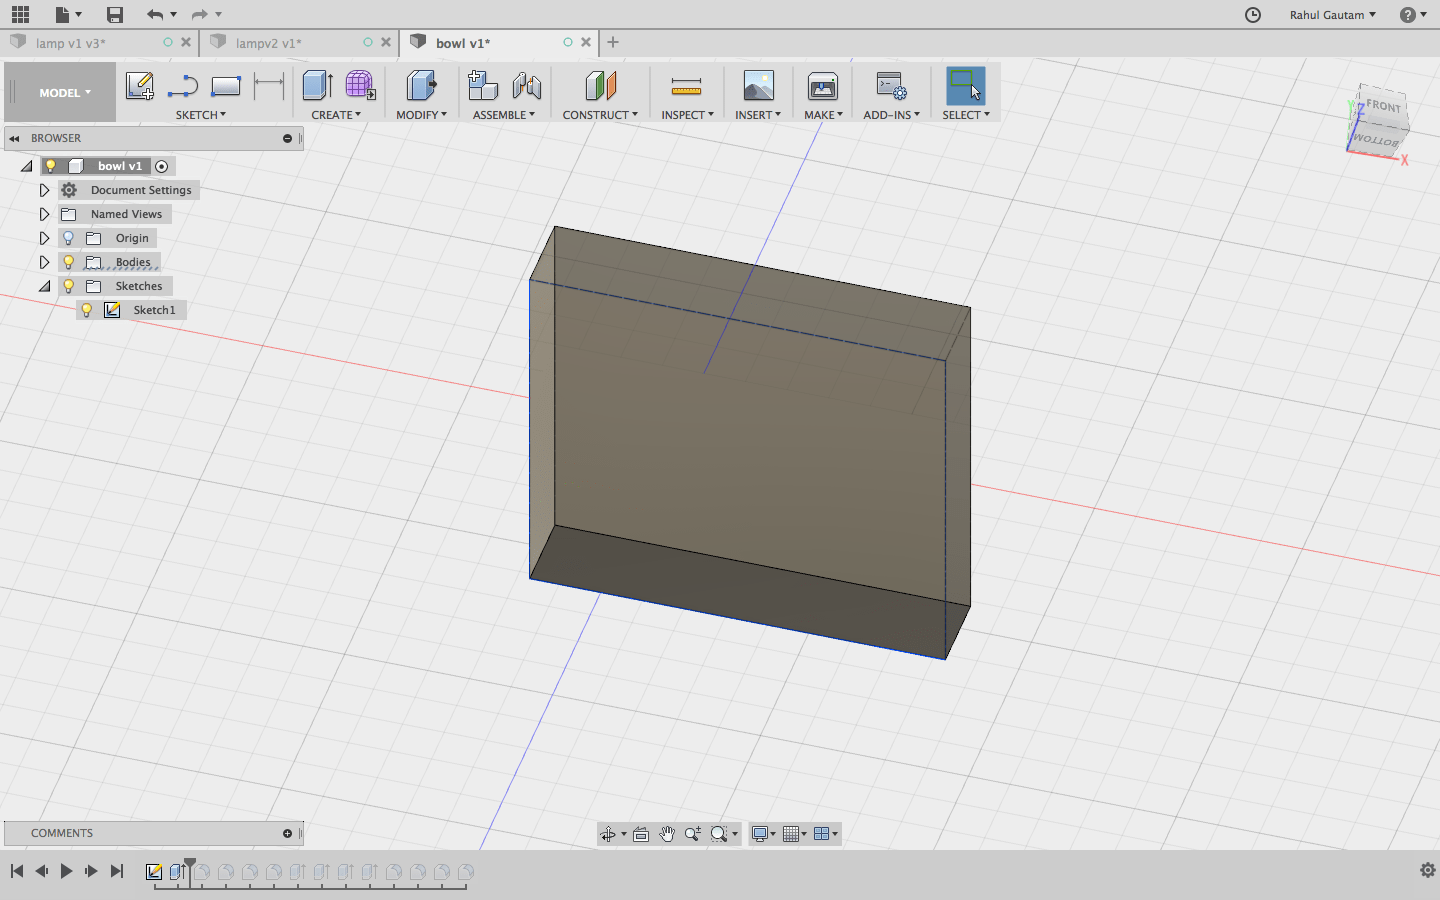Image resolution: width=1440 pixels, height=900 pixels.
Task: Open timeline settings gear icon
Action: pyautogui.click(x=1428, y=870)
